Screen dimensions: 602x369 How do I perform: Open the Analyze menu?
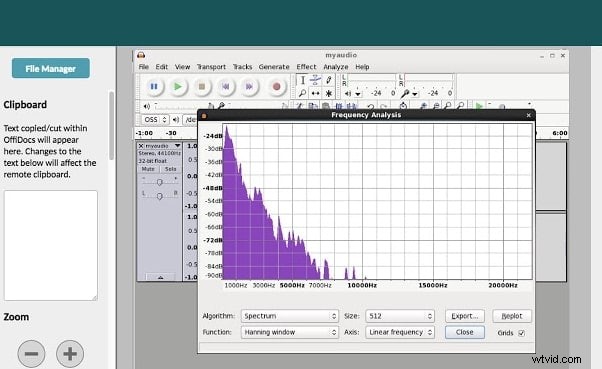click(x=336, y=67)
